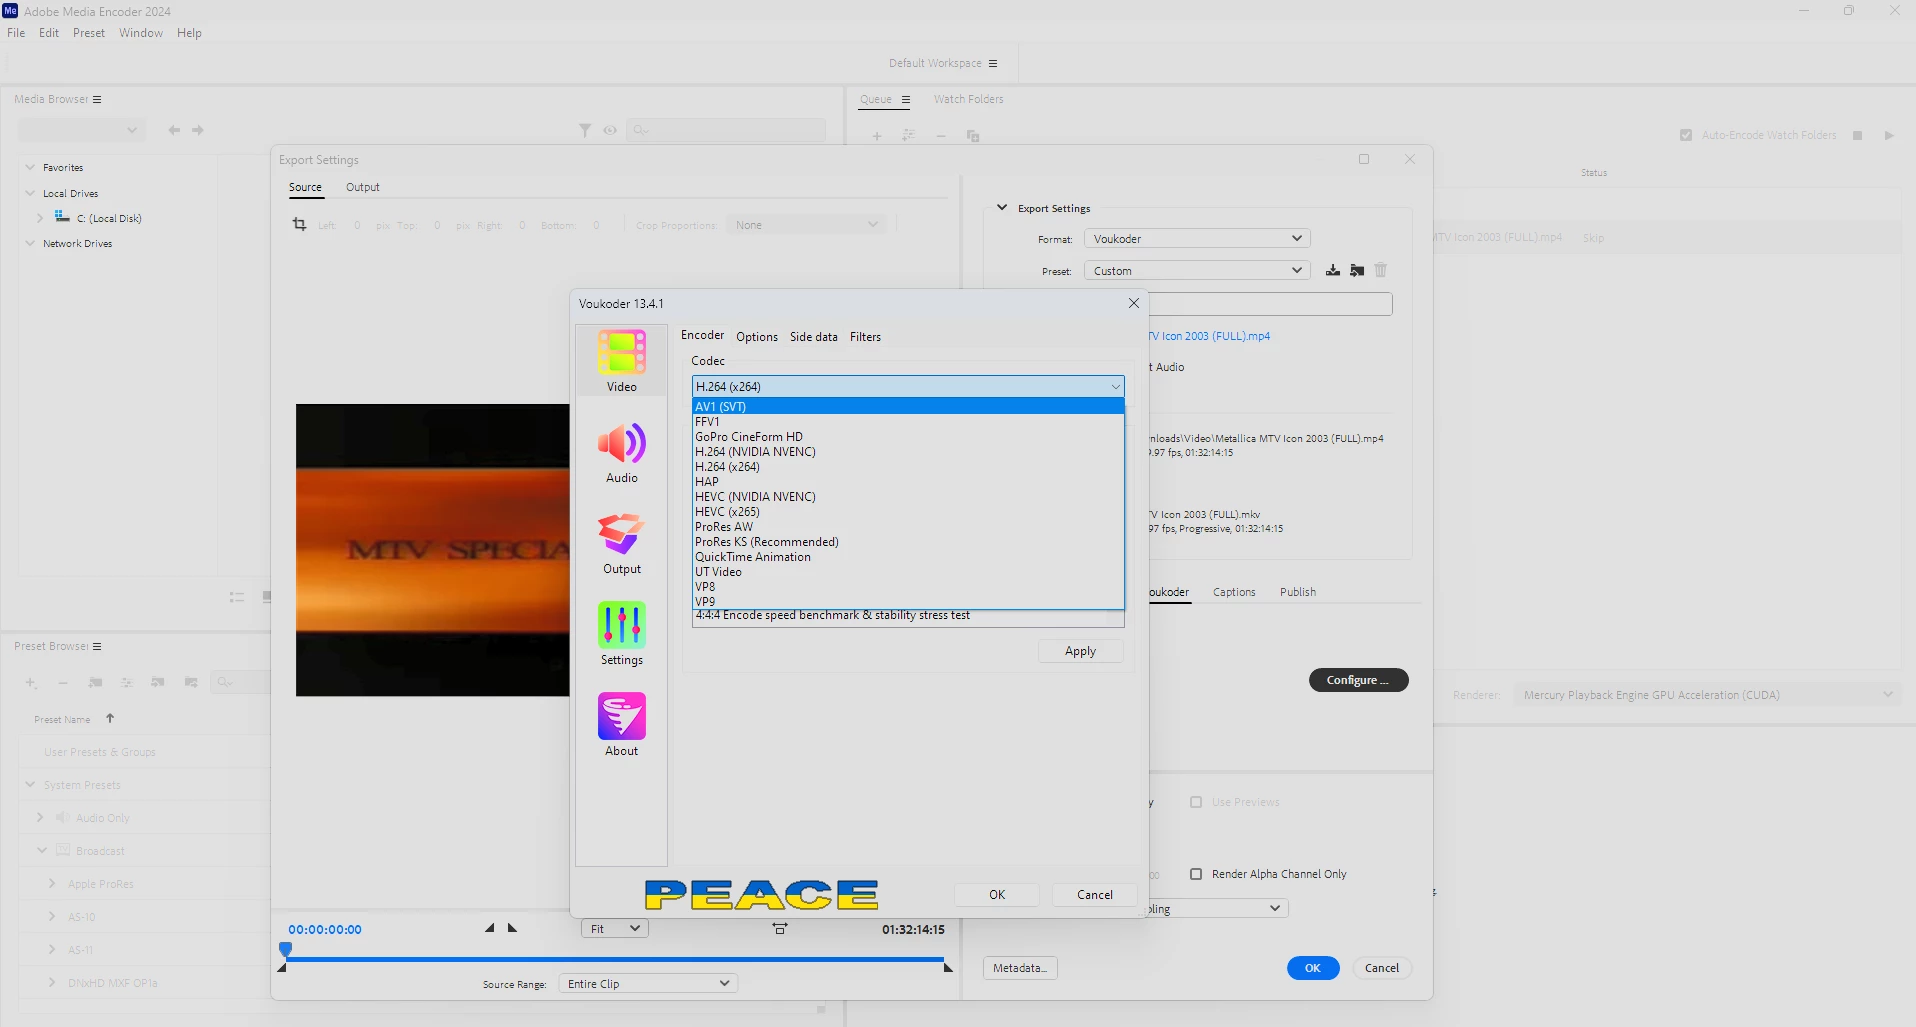
Task: Collapse the Export Settings section
Action: (x=1002, y=208)
